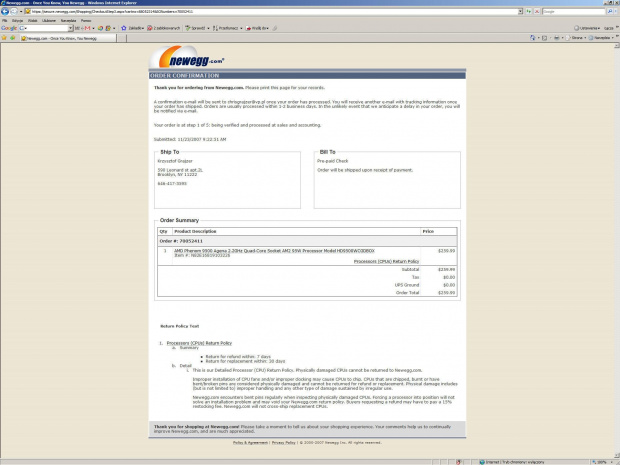Open the Privacy Policy footer link
This screenshot has width=620, height=465.
[x=284, y=441]
